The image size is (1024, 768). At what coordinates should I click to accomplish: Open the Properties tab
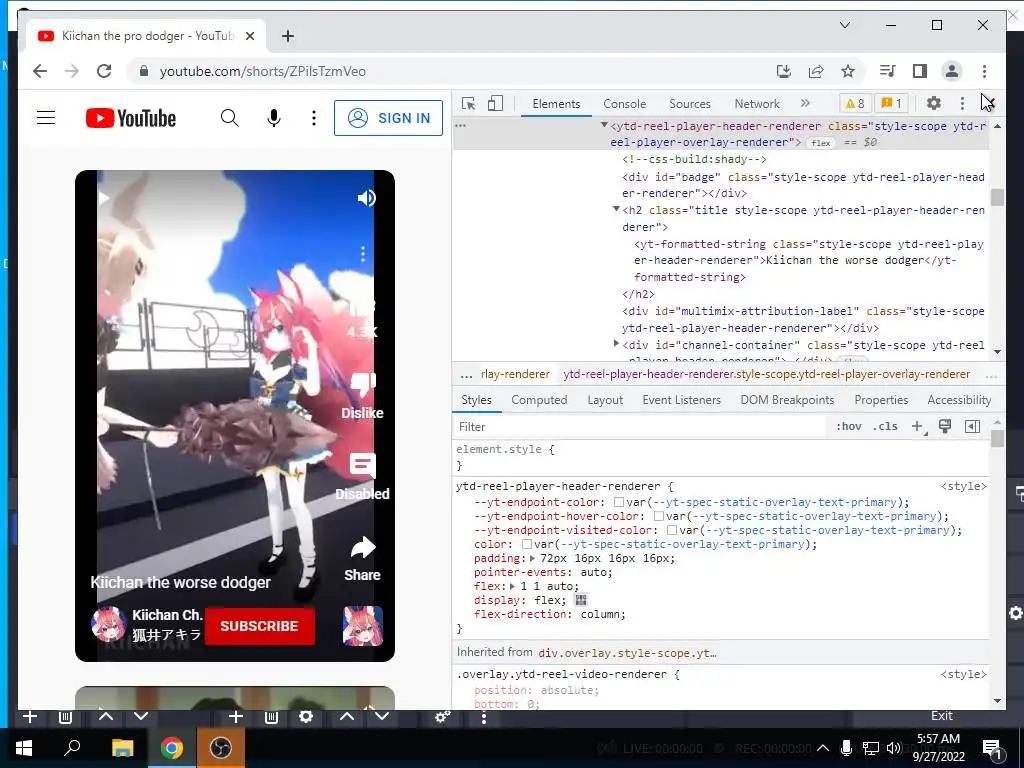tap(881, 400)
